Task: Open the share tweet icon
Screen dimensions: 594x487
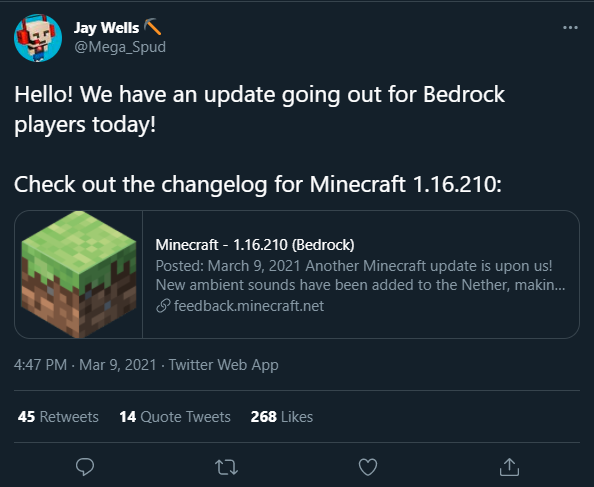Action: pos(509,467)
